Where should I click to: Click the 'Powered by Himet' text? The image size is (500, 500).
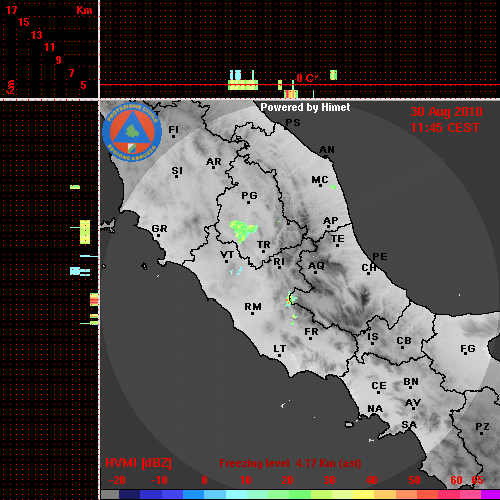[305, 107]
